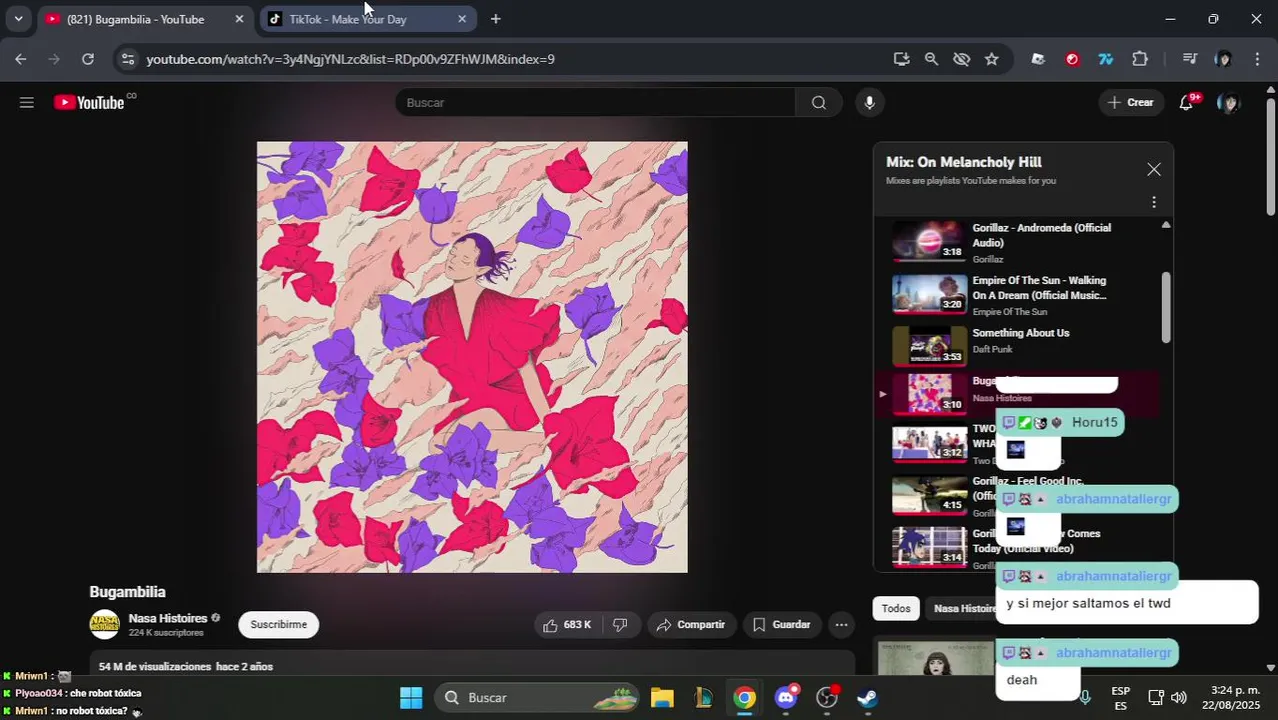The width and height of the screenshot is (1278, 720).
Task: Open the YouTube account avatar menu
Action: pos(1228,102)
